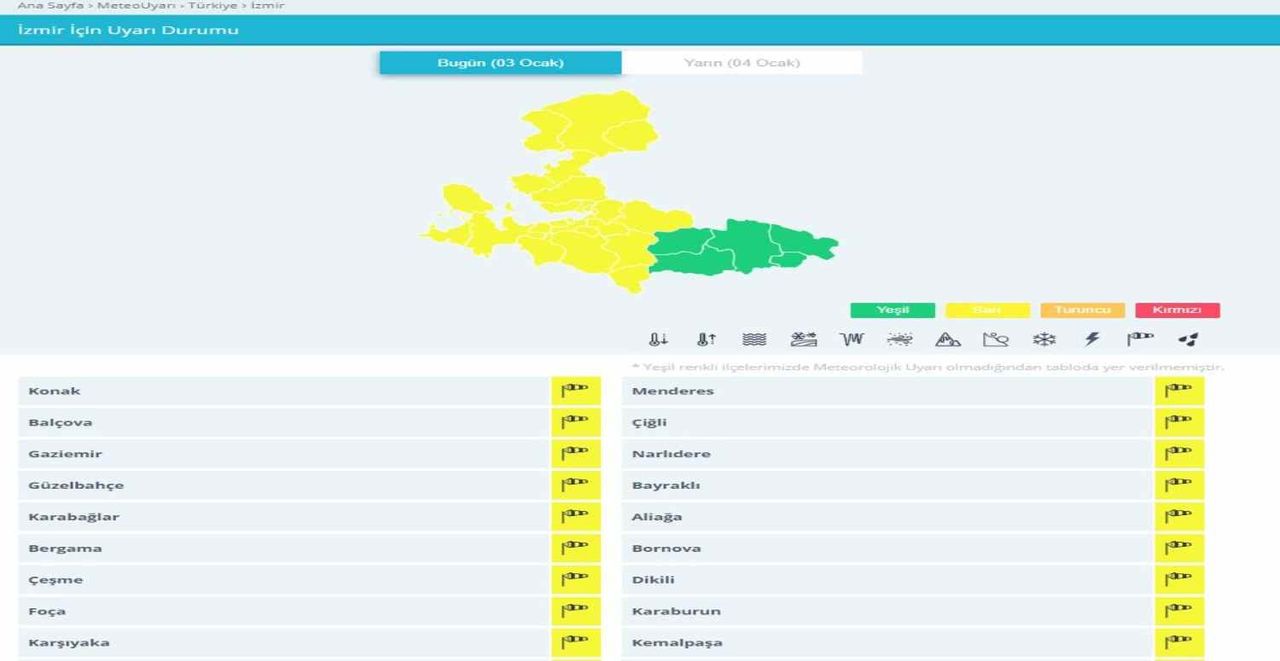Click the Karabağlar district name

[73, 517]
